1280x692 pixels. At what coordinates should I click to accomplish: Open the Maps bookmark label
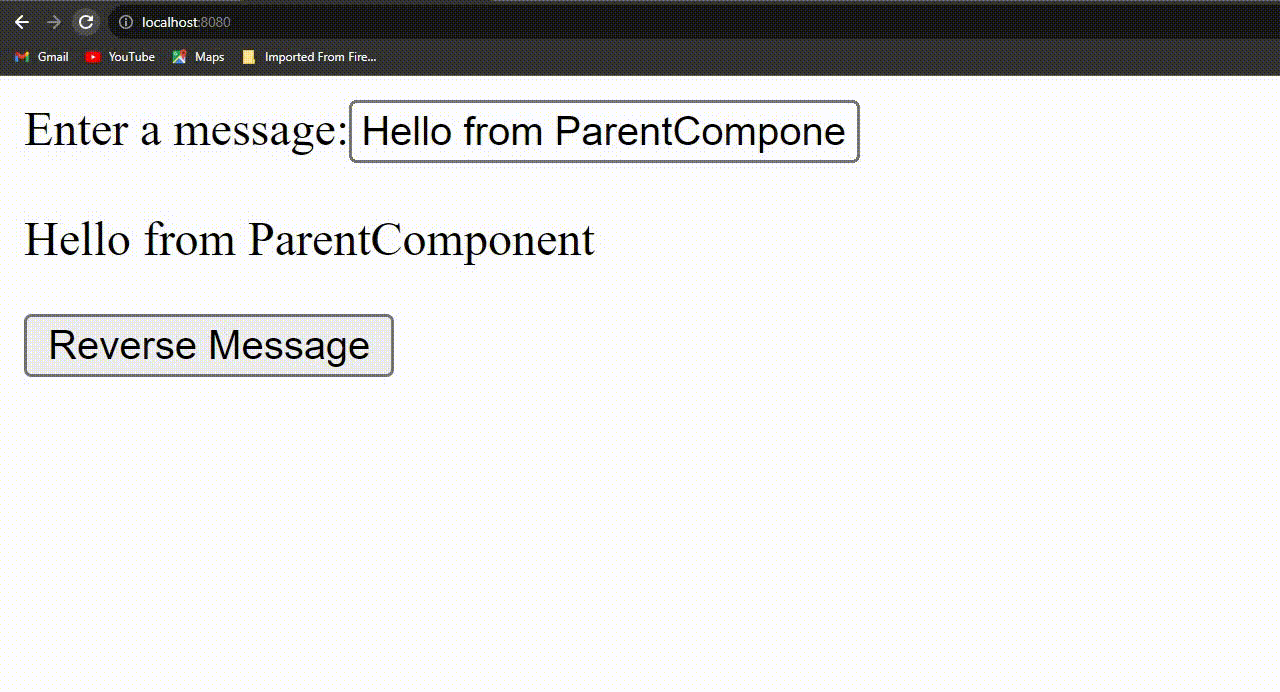tap(209, 57)
